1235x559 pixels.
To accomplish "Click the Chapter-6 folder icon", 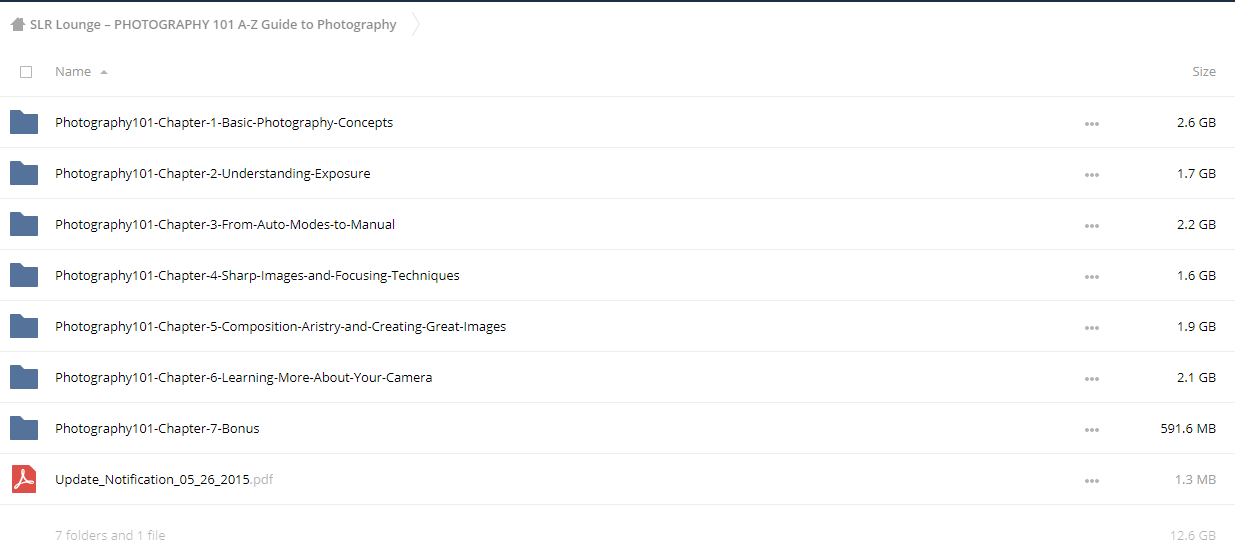I will 24,377.
